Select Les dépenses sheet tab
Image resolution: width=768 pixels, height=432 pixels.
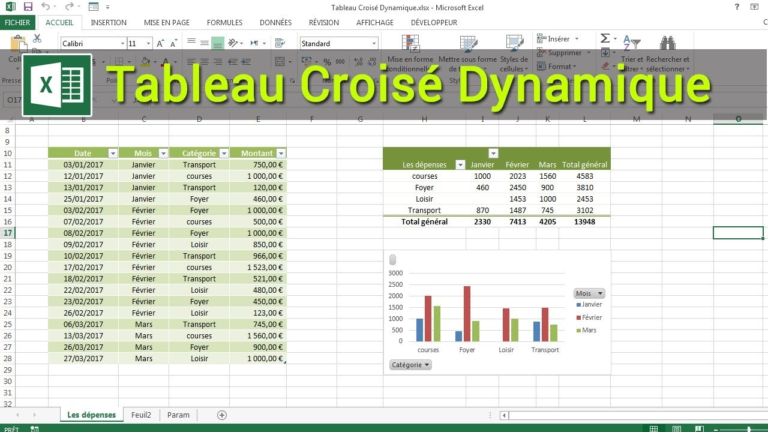point(92,415)
